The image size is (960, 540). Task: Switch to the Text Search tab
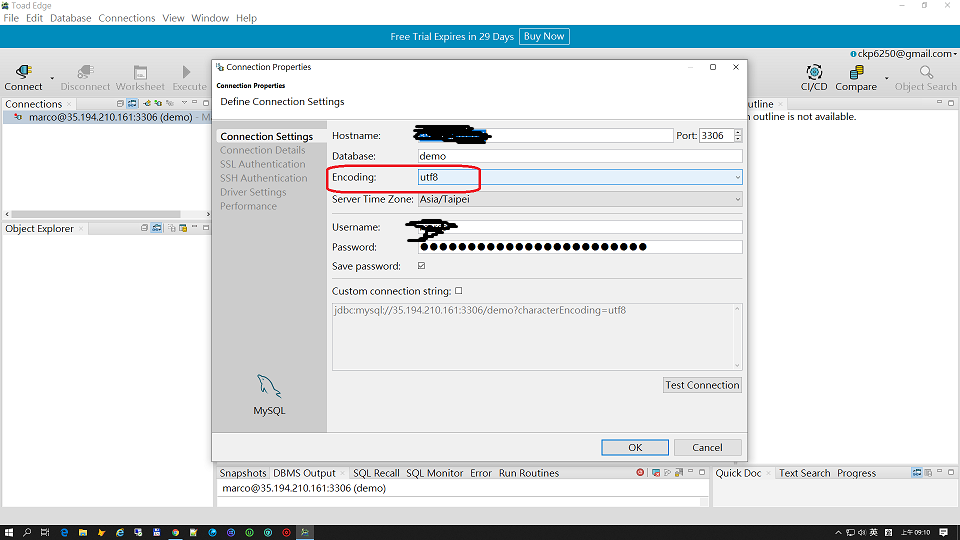click(804, 473)
